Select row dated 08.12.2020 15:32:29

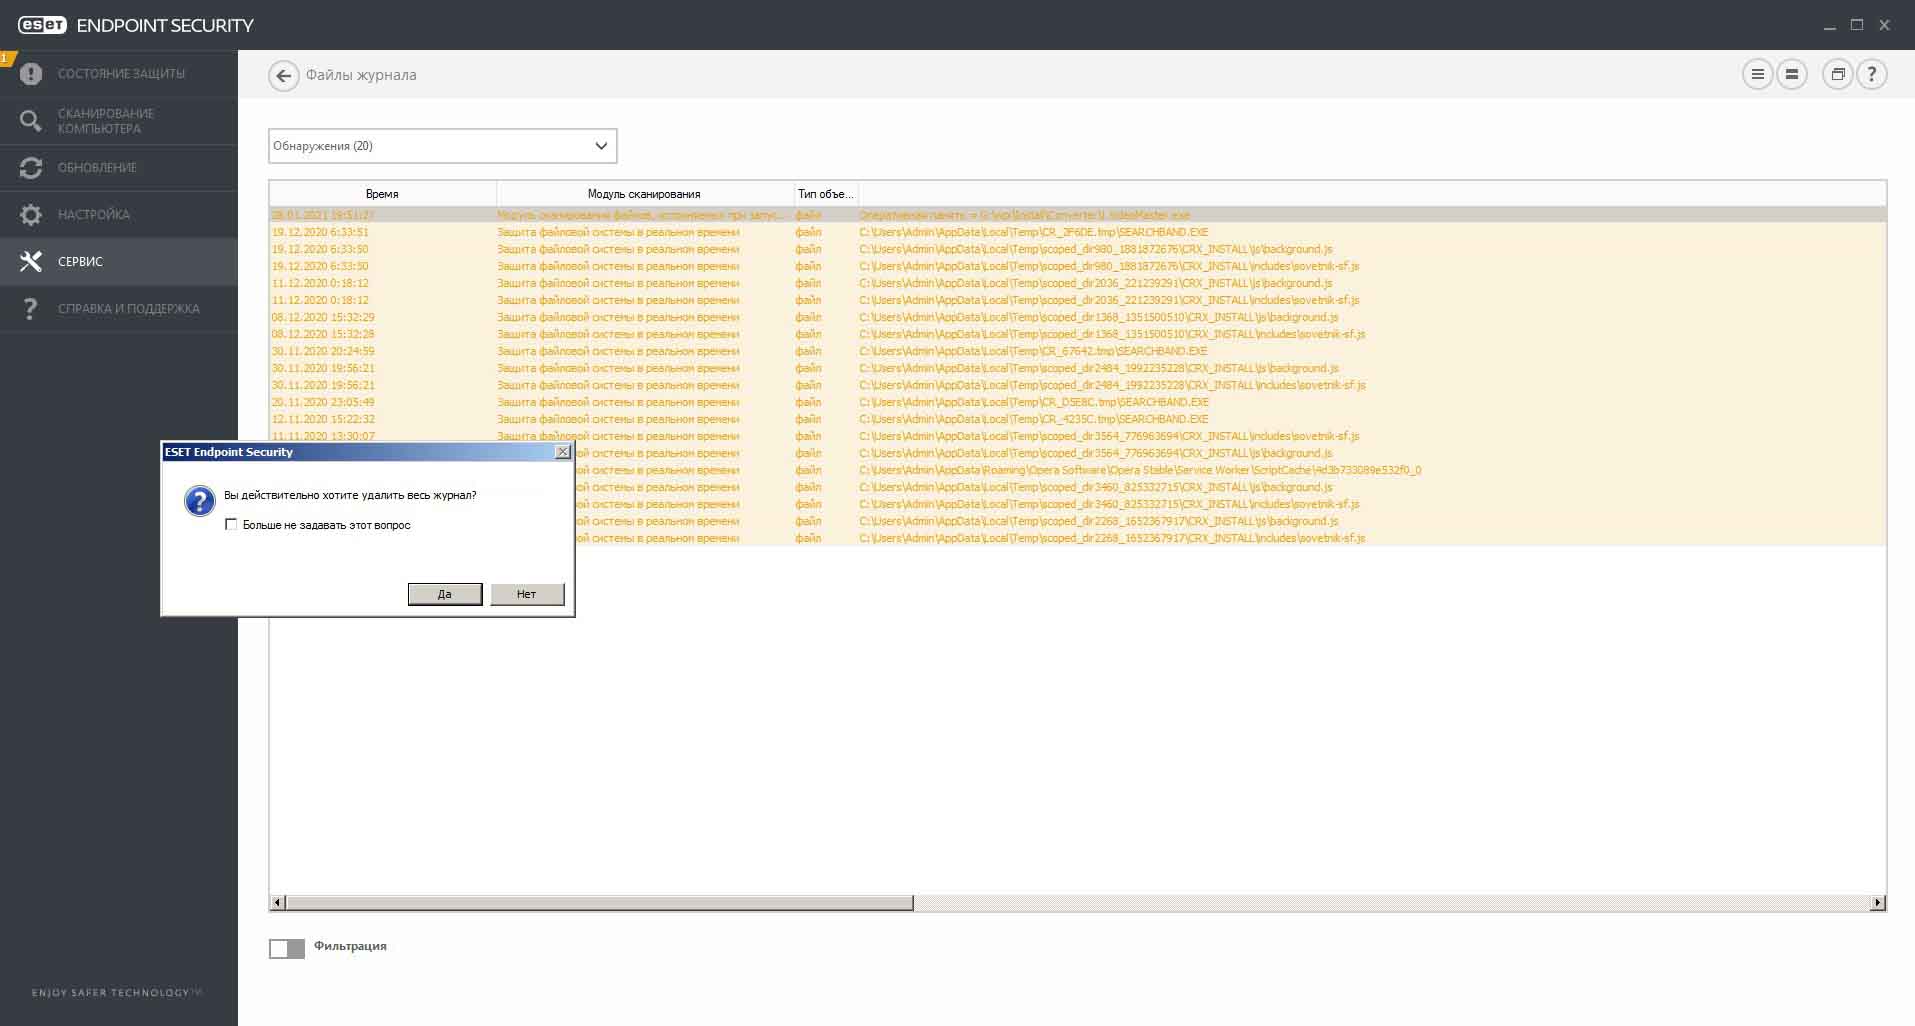tap(1077, 317)
